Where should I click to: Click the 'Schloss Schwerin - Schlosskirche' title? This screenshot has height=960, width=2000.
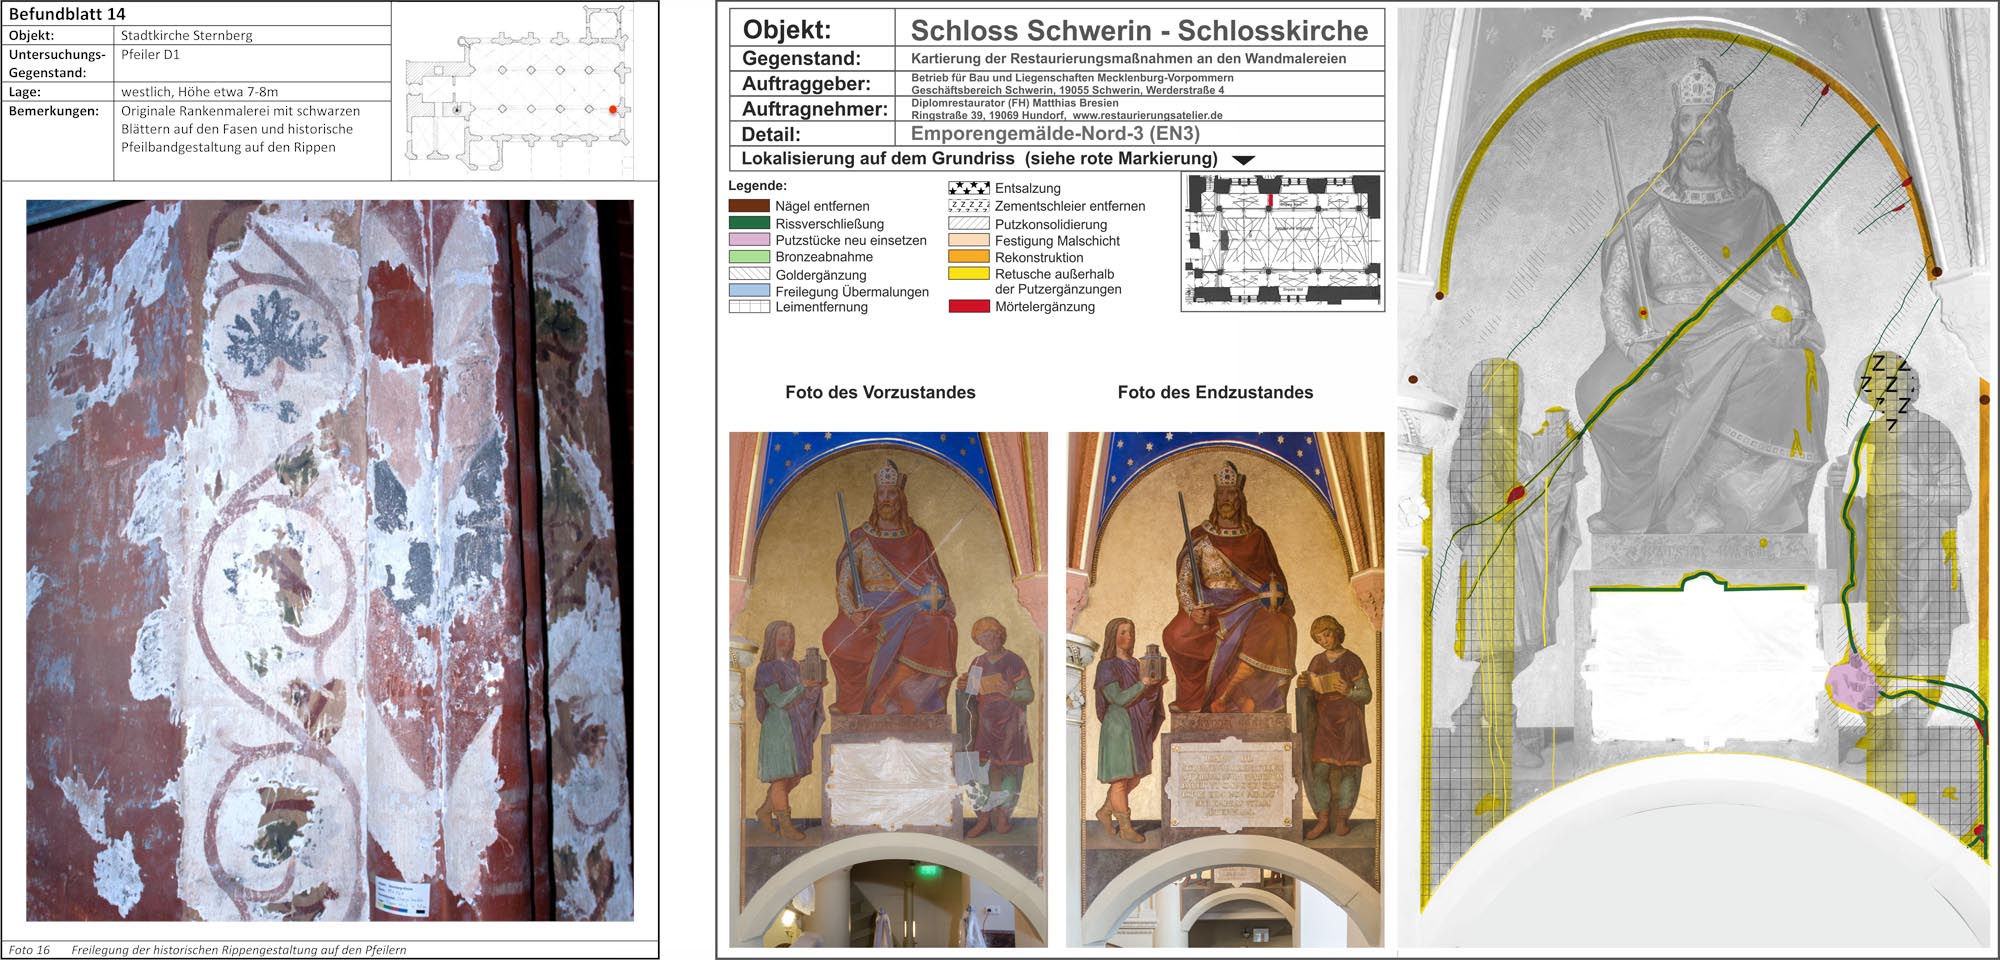[1139, 31]
